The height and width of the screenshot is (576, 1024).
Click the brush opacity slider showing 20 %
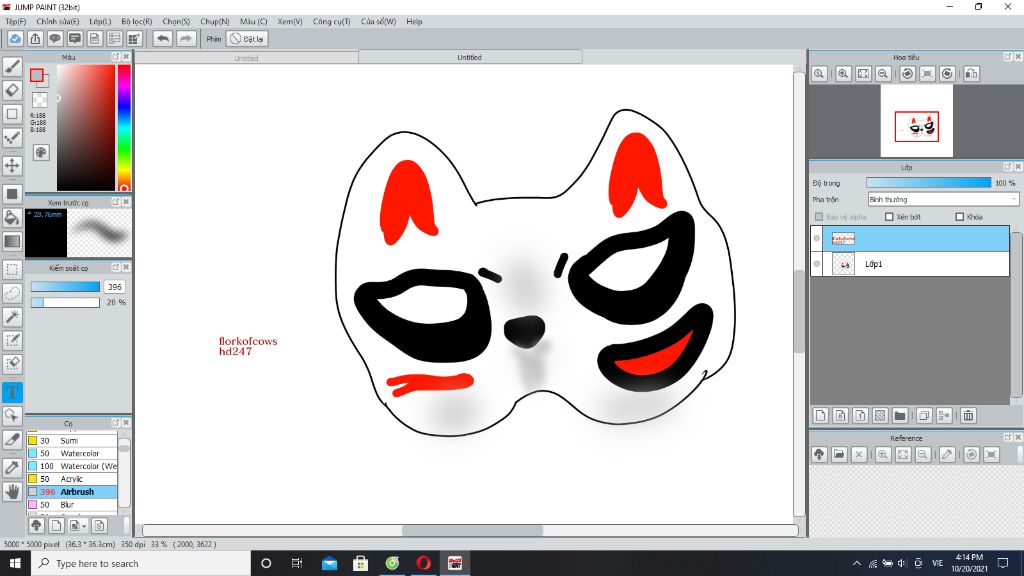[x=65, y=302]
